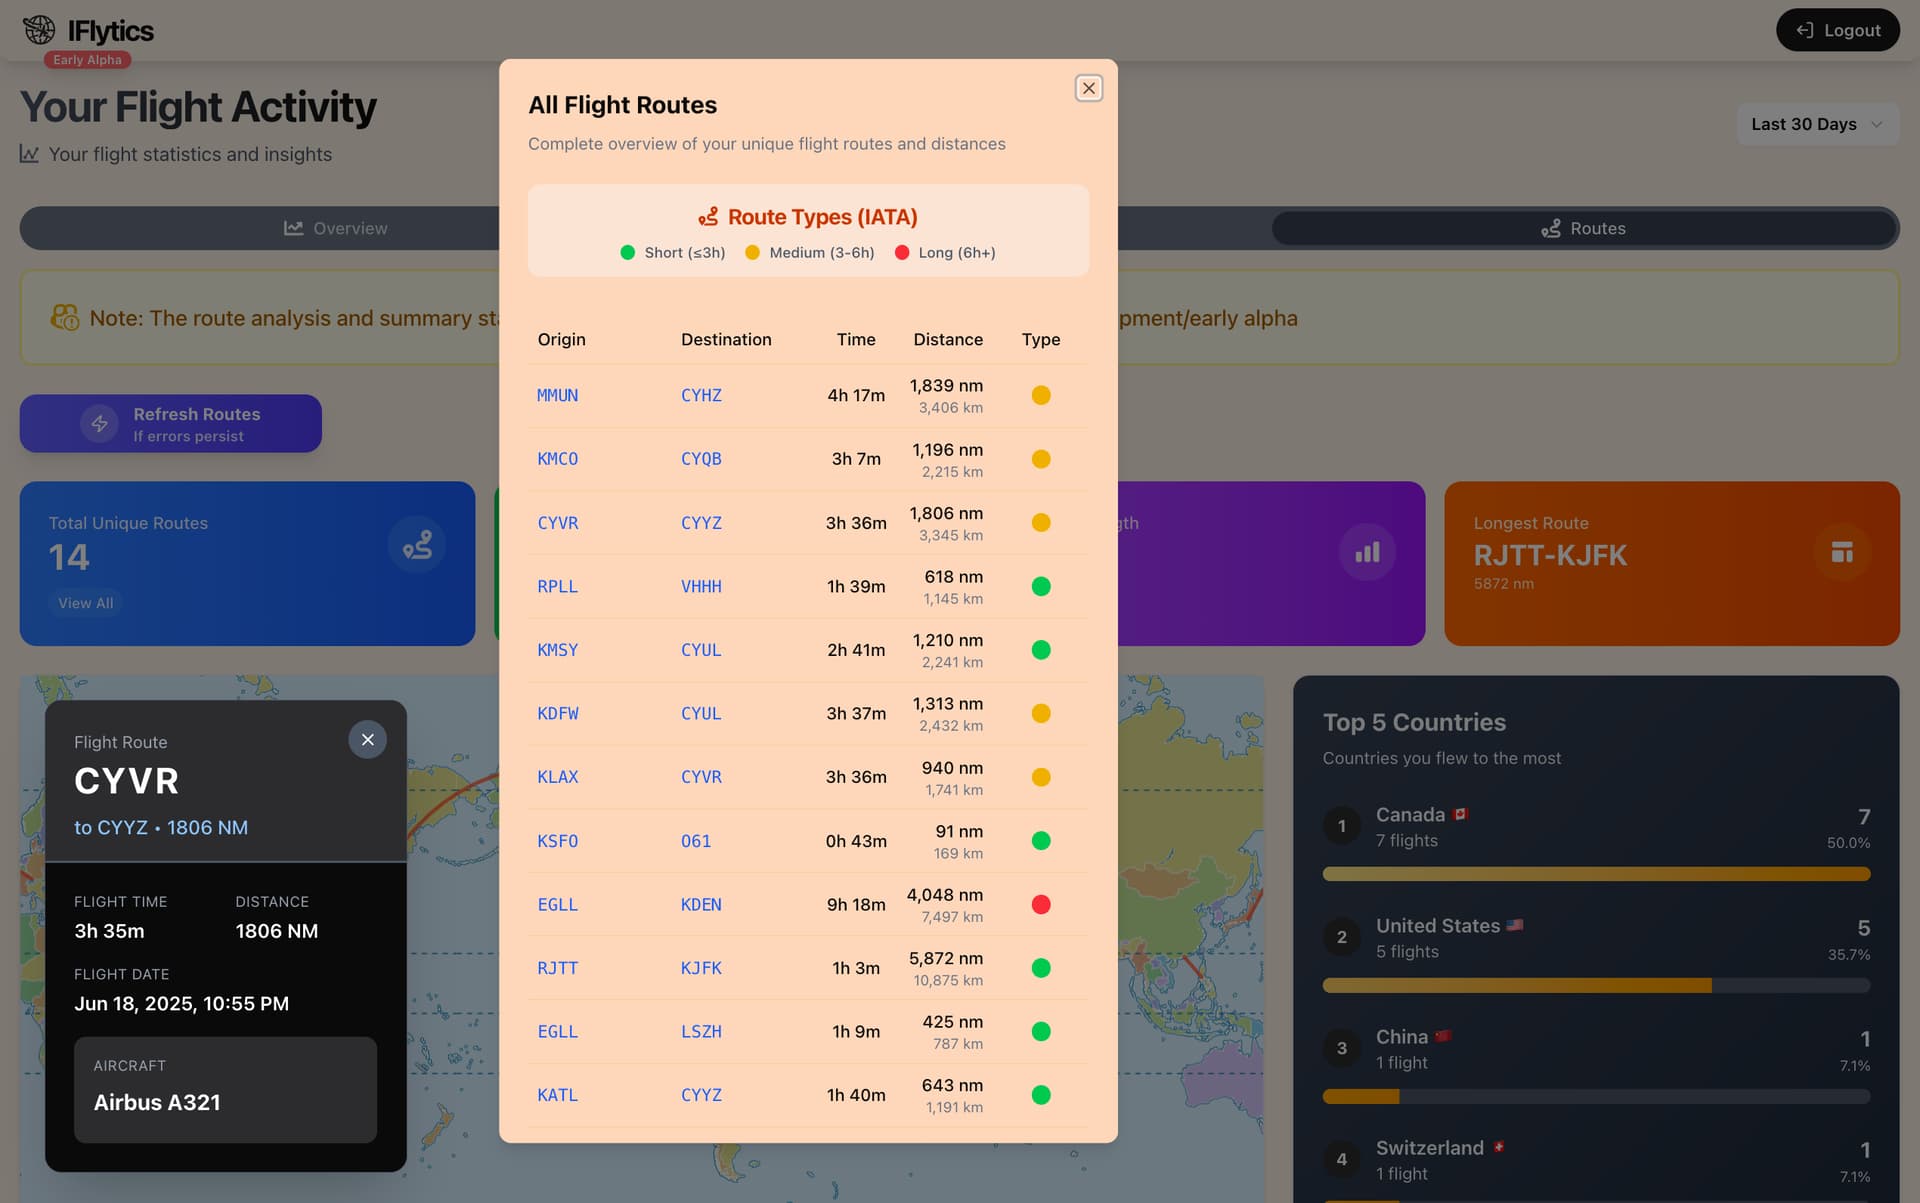1920x1203 pixels.
Task: Click the note icon in the alpha warning banner
Action: pos(65,318)
